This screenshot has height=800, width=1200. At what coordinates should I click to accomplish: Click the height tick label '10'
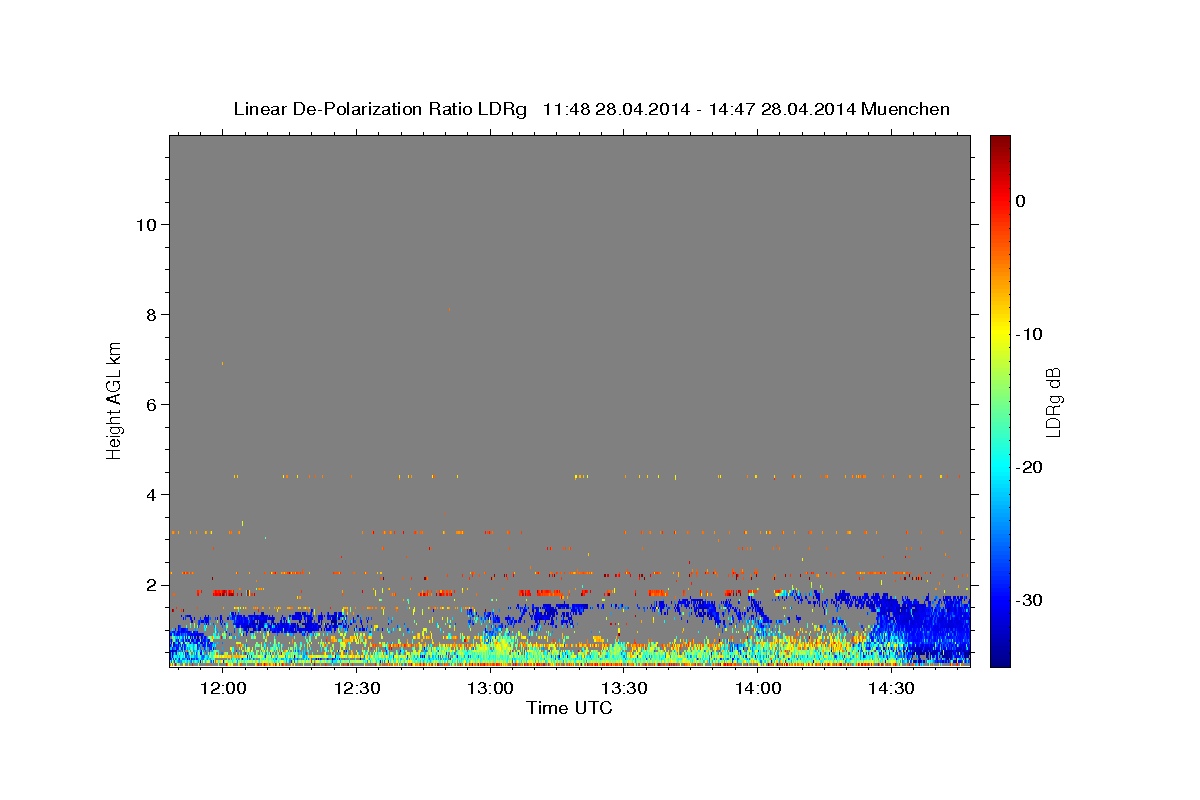tap(145, 224)
